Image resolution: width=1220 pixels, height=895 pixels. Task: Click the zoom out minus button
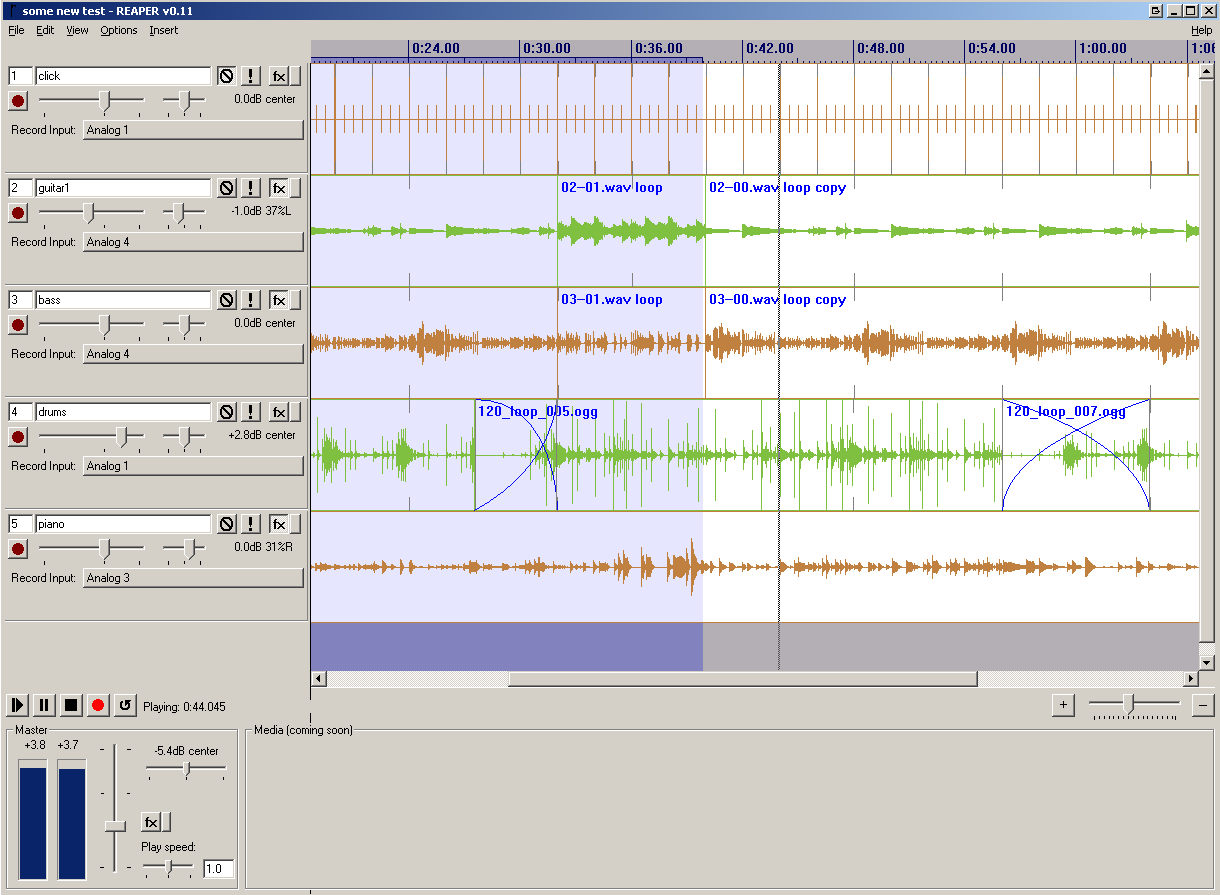click(x=1203, y=705)
